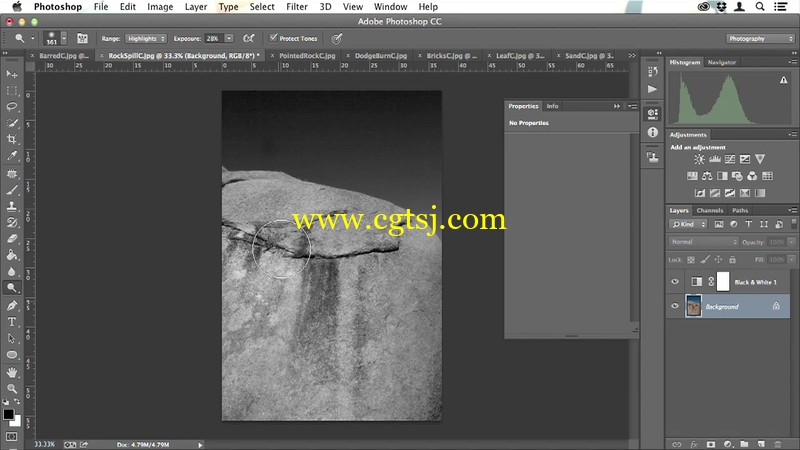
Task: Open the tool preset picker arrow
Action: [33, 38]
